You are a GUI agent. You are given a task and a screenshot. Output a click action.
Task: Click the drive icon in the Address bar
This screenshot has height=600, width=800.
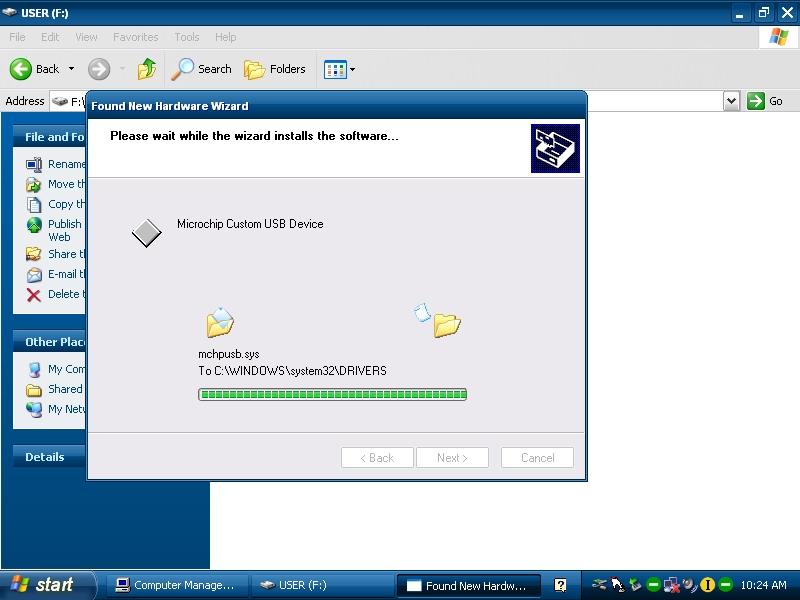(60, 101)
